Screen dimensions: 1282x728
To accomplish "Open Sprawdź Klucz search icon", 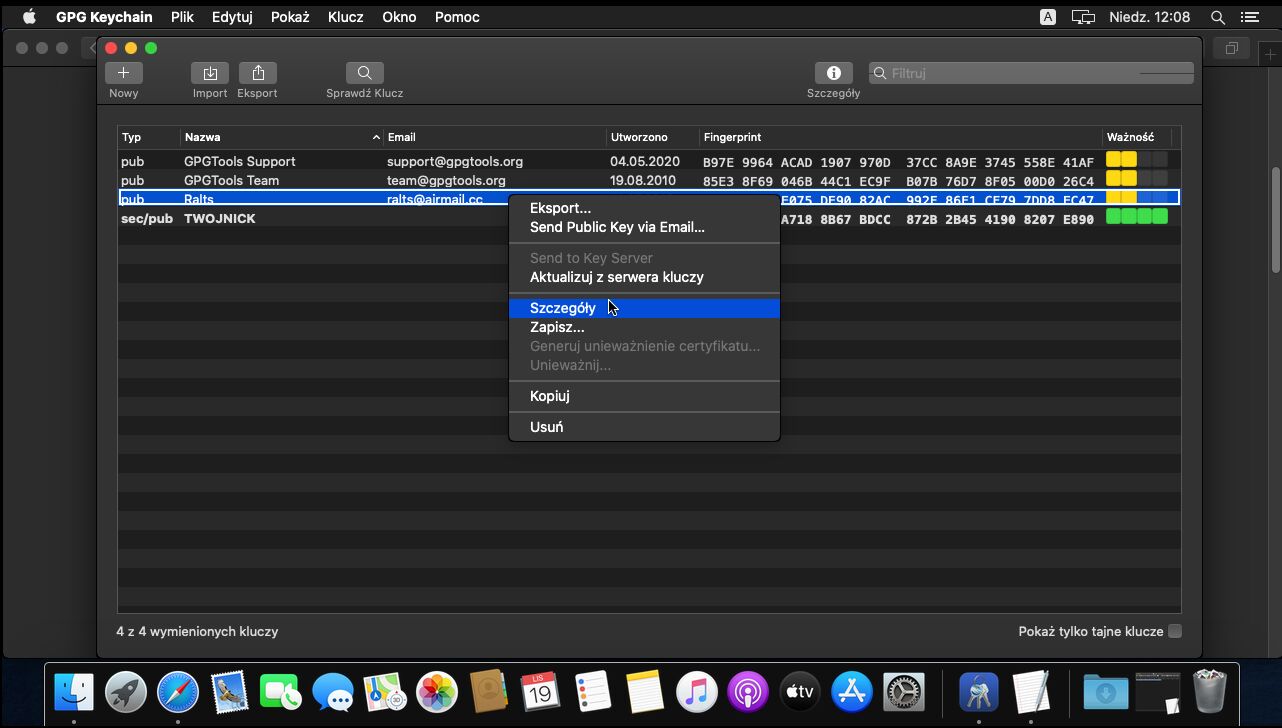I will click(365, 73).
